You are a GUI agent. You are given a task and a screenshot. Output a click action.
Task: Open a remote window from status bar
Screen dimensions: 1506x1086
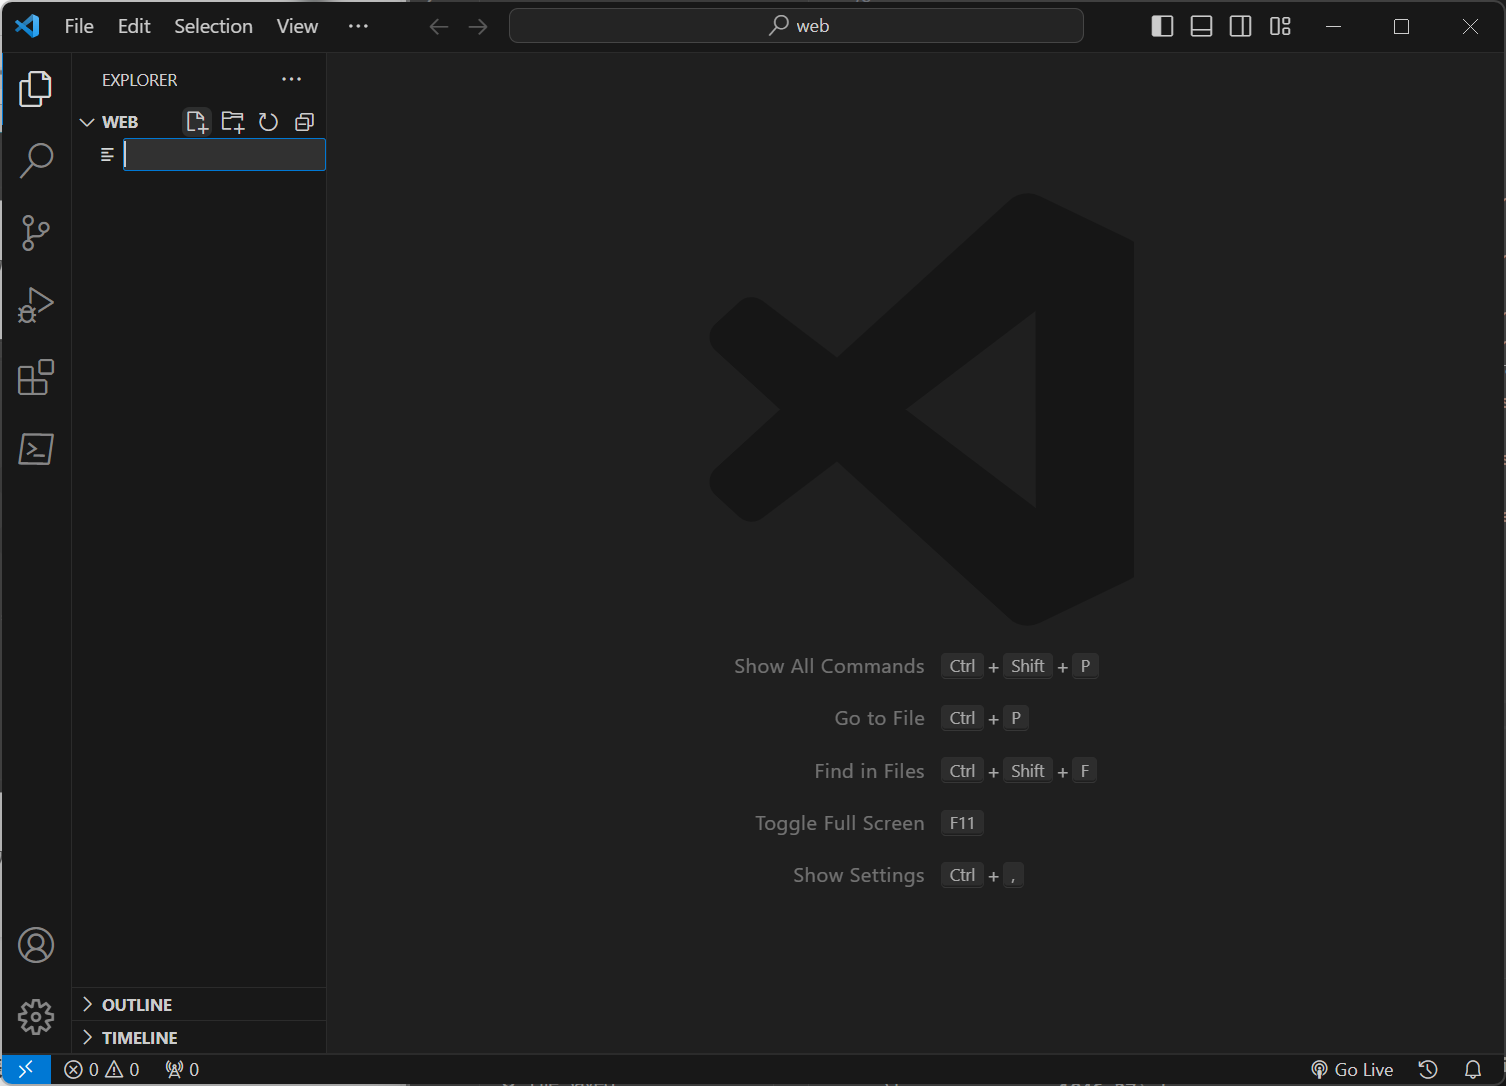tap(26, 1069)
